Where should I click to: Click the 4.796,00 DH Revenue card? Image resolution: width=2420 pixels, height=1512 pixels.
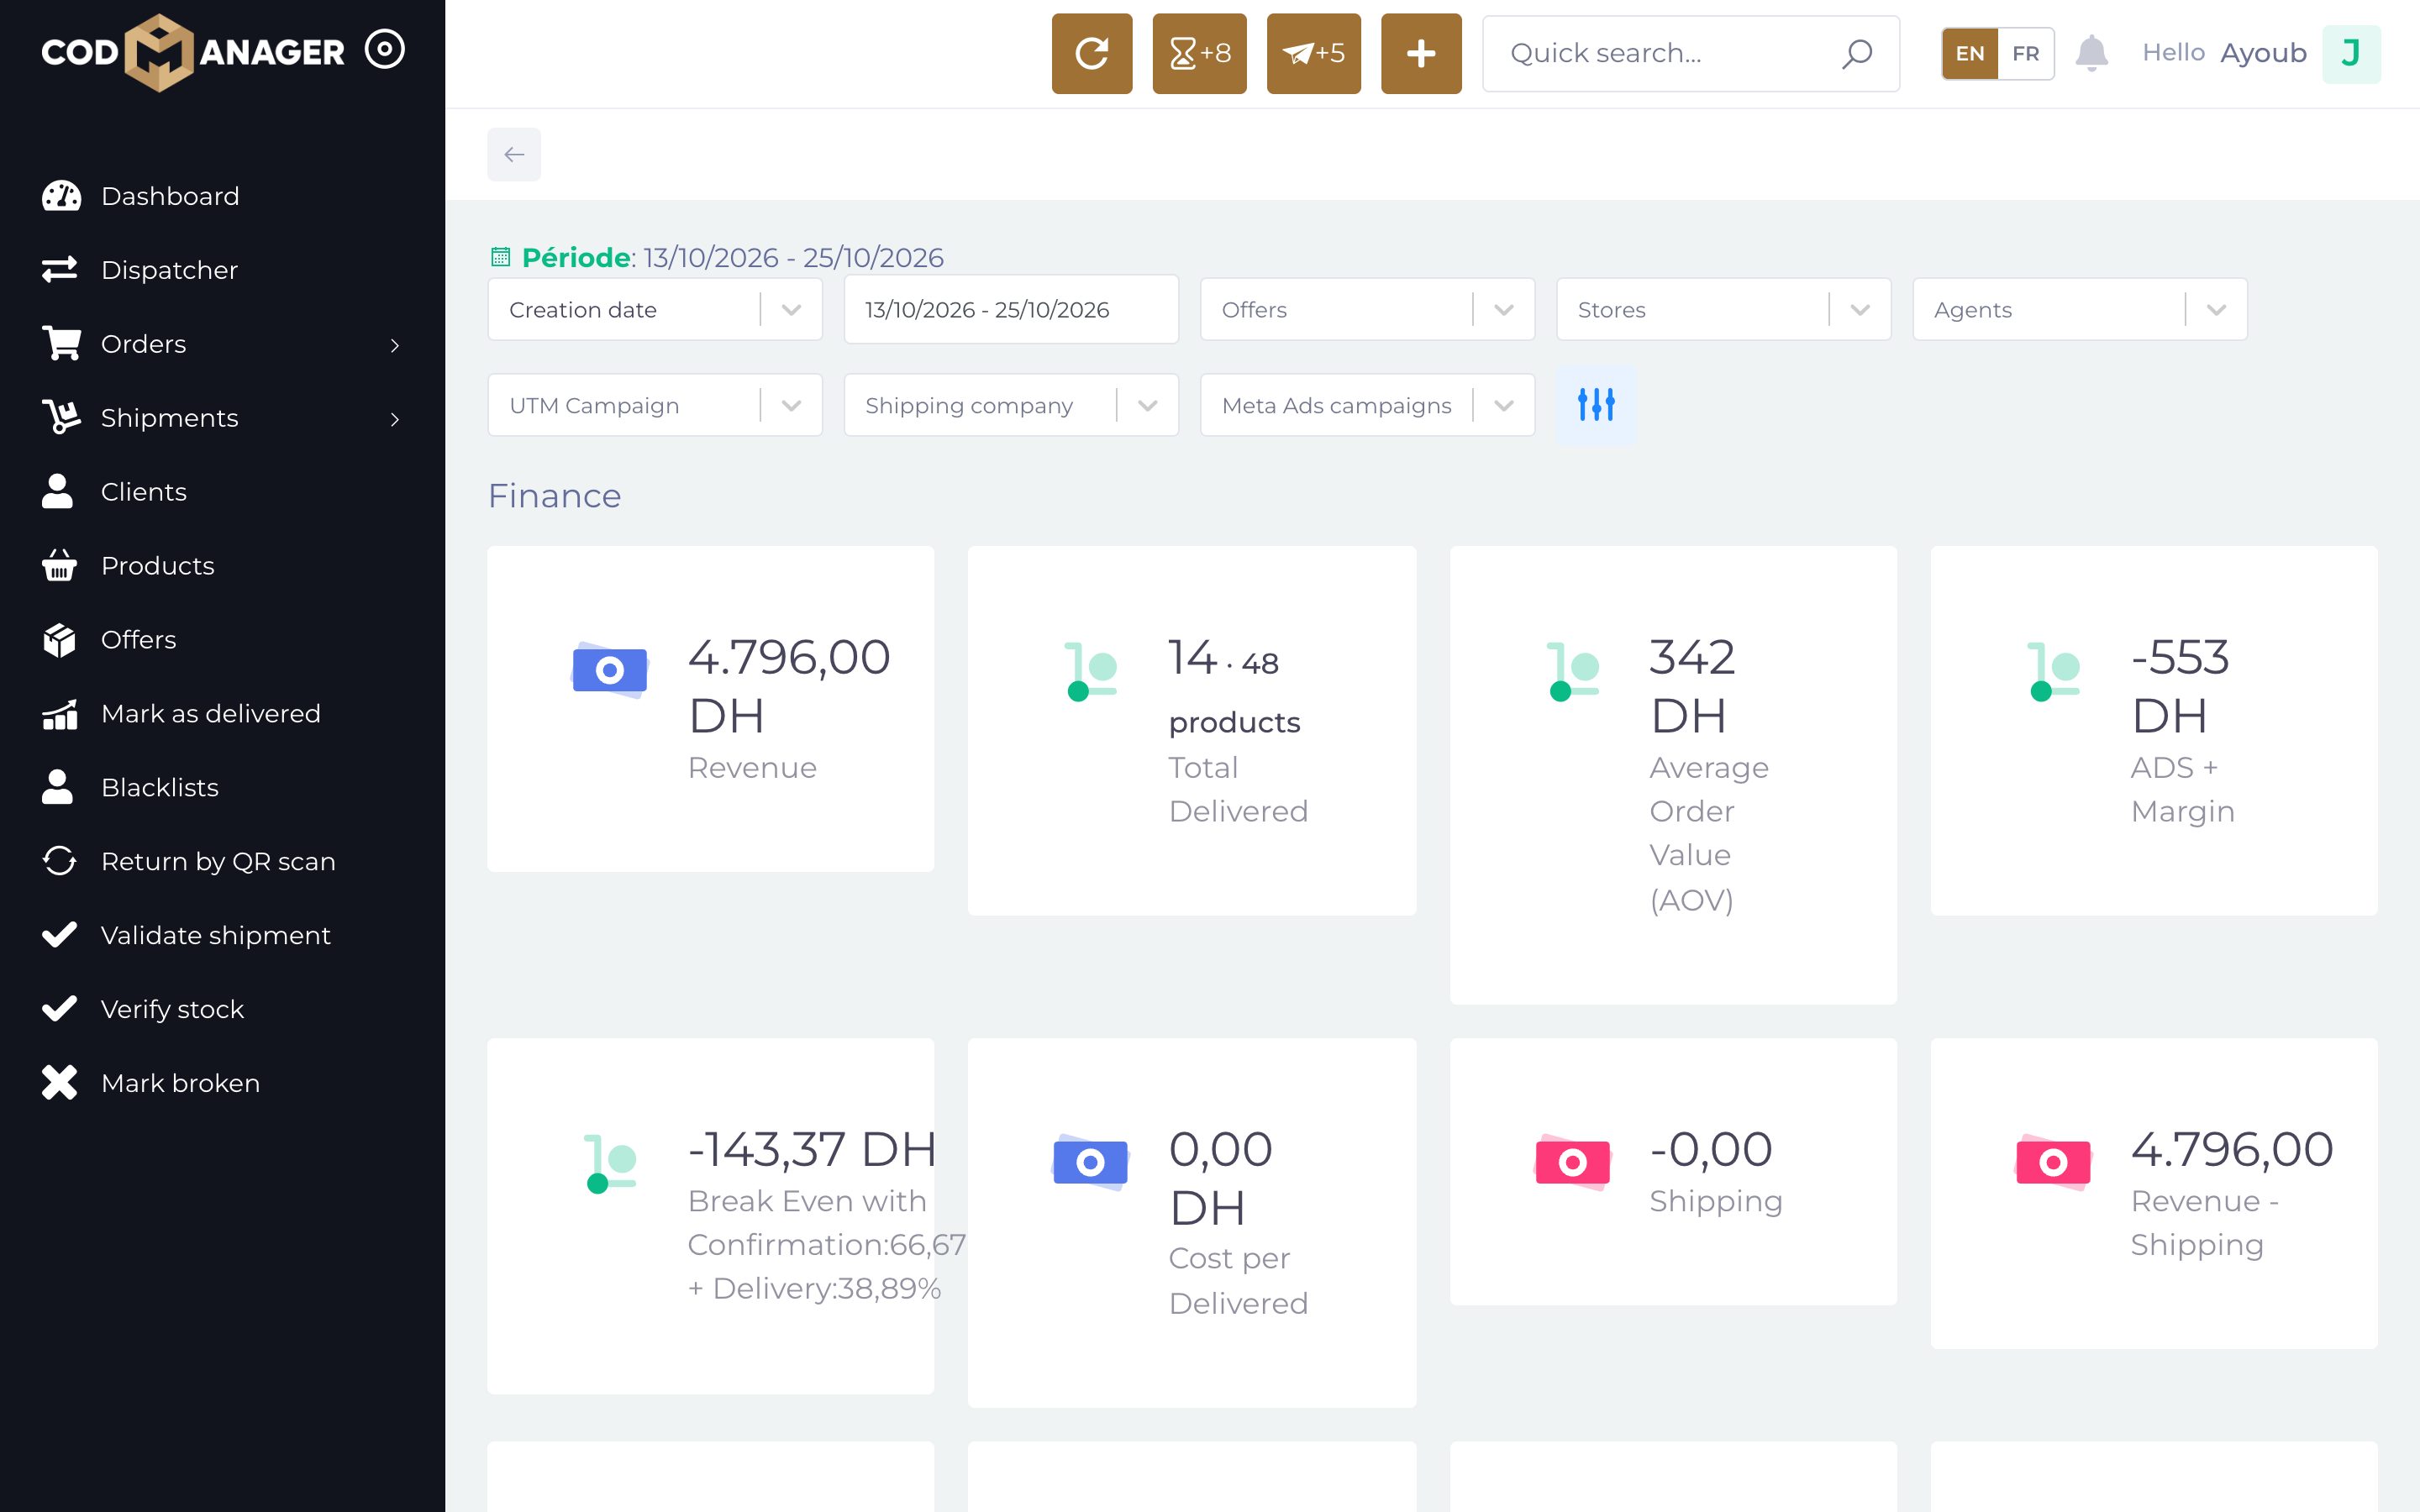coord(711,709)
